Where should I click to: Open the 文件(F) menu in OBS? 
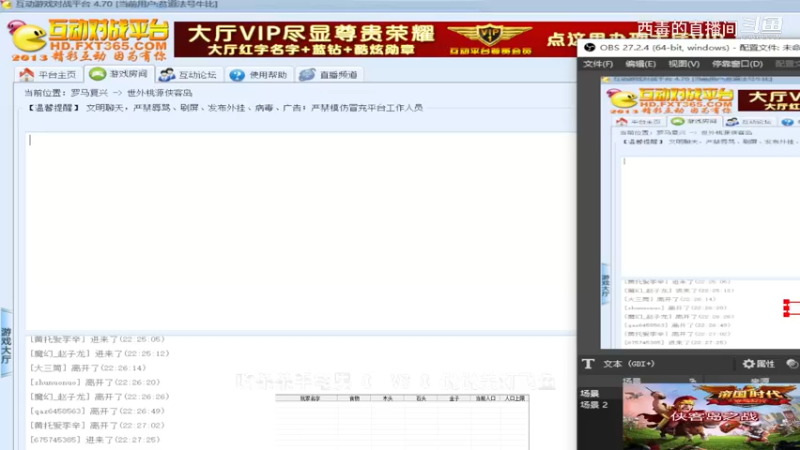tap(597, 64)
